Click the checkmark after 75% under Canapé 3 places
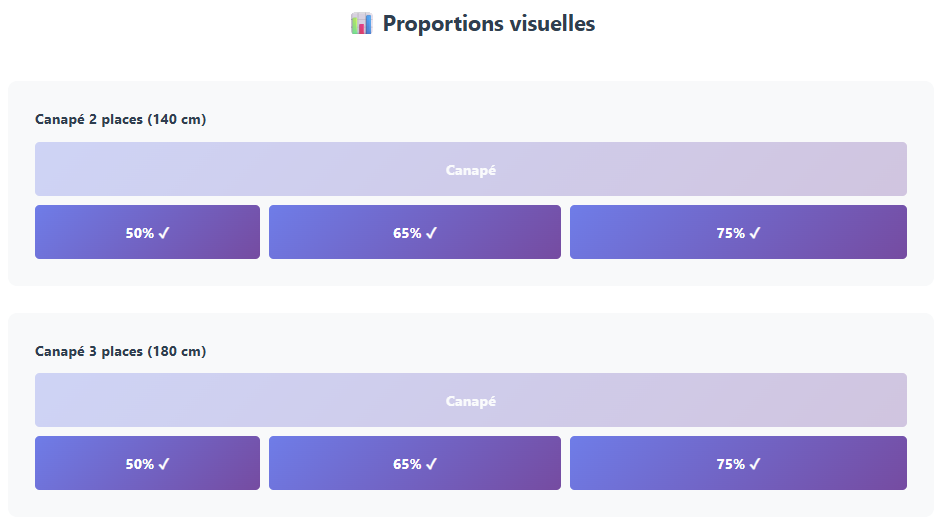943x526 pixels. (x=755, y=464)
